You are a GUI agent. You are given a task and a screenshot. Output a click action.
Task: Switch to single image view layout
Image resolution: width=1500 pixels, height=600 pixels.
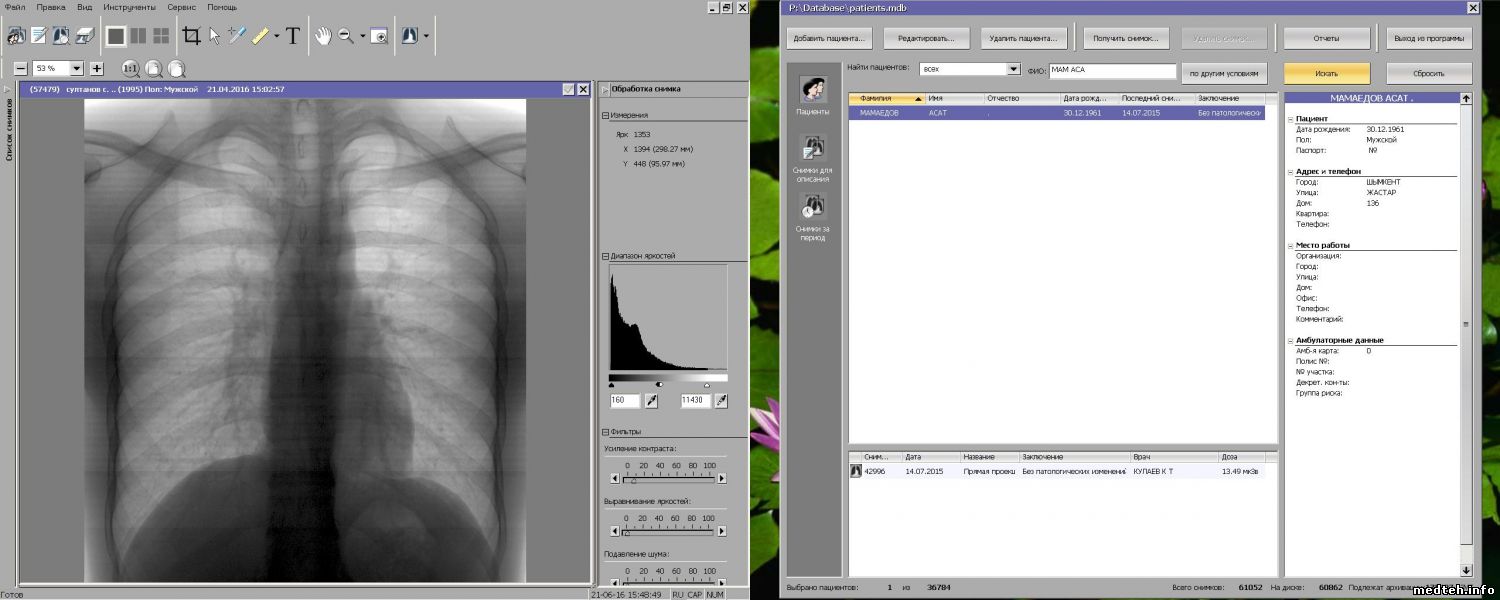coord(116,36)
